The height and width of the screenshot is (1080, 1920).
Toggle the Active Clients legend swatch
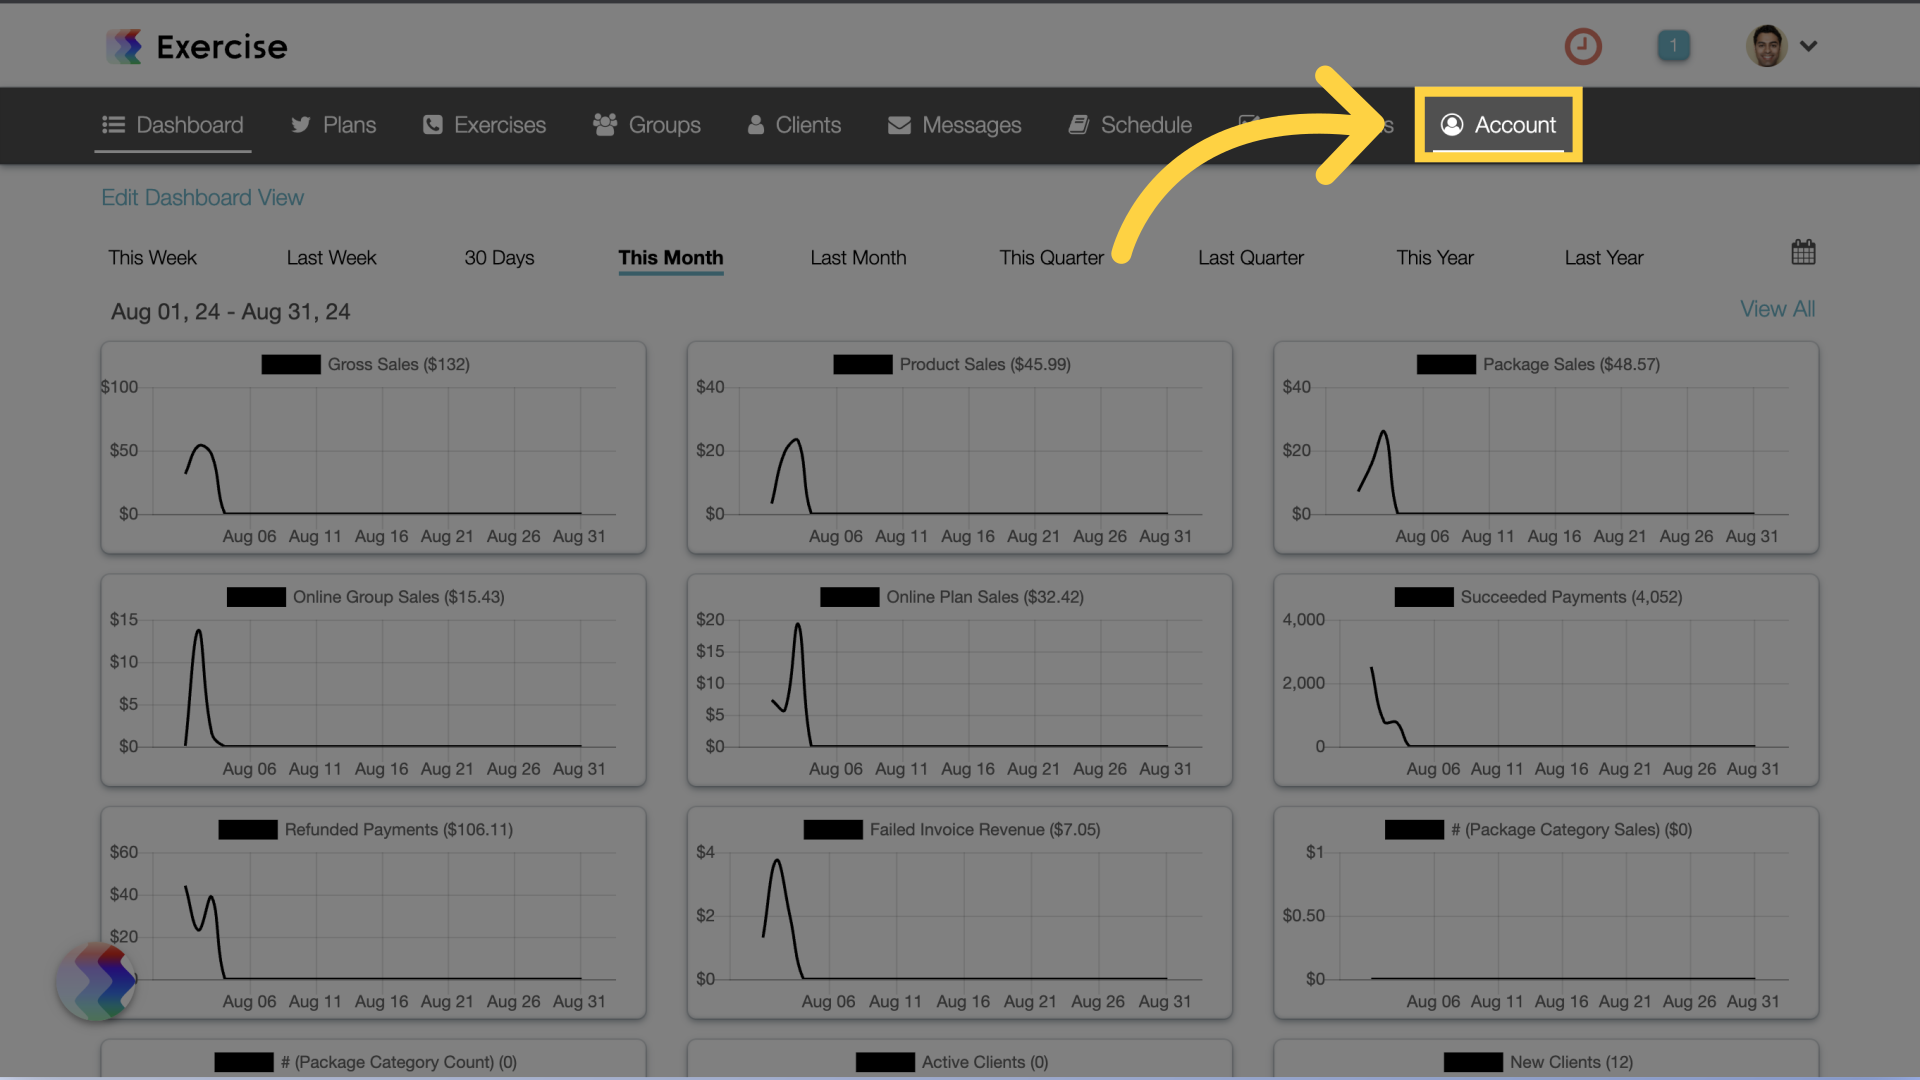point(885,1062)
